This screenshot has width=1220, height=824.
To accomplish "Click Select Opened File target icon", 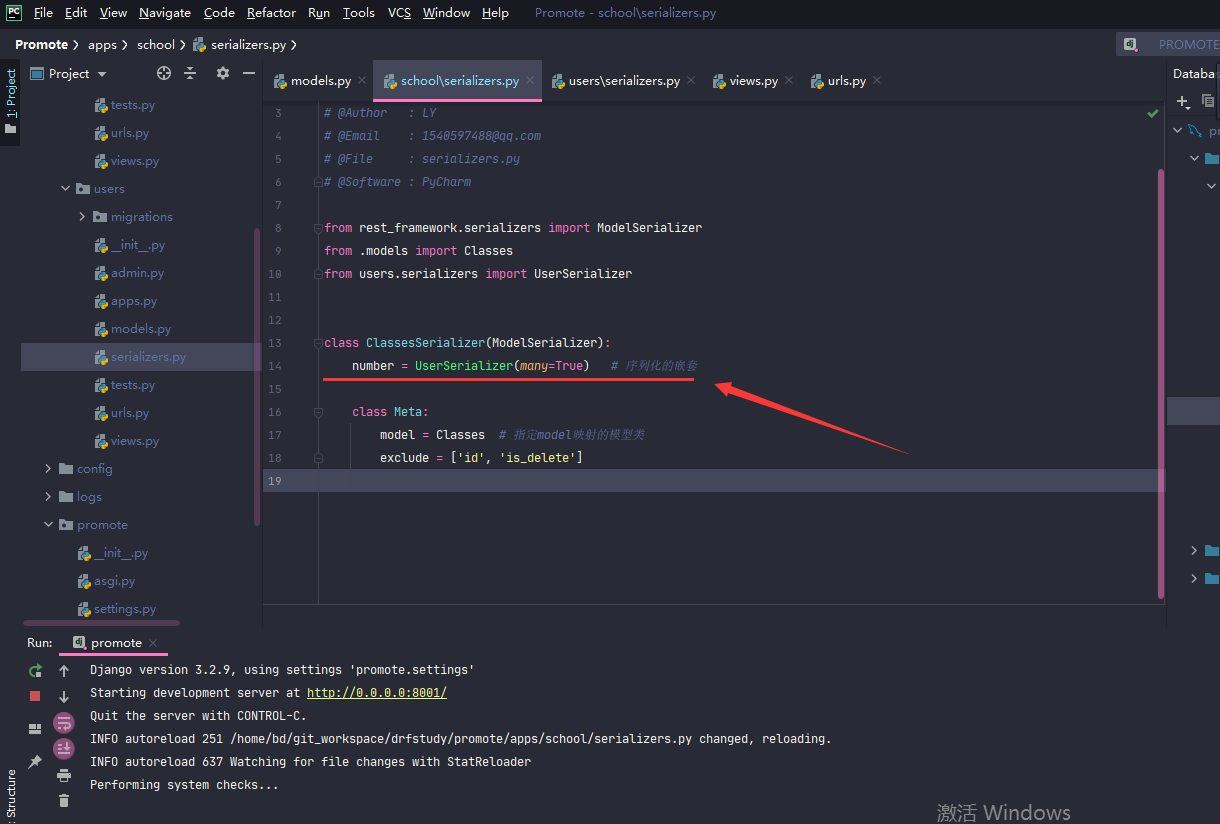I will [x=164, y=73].
